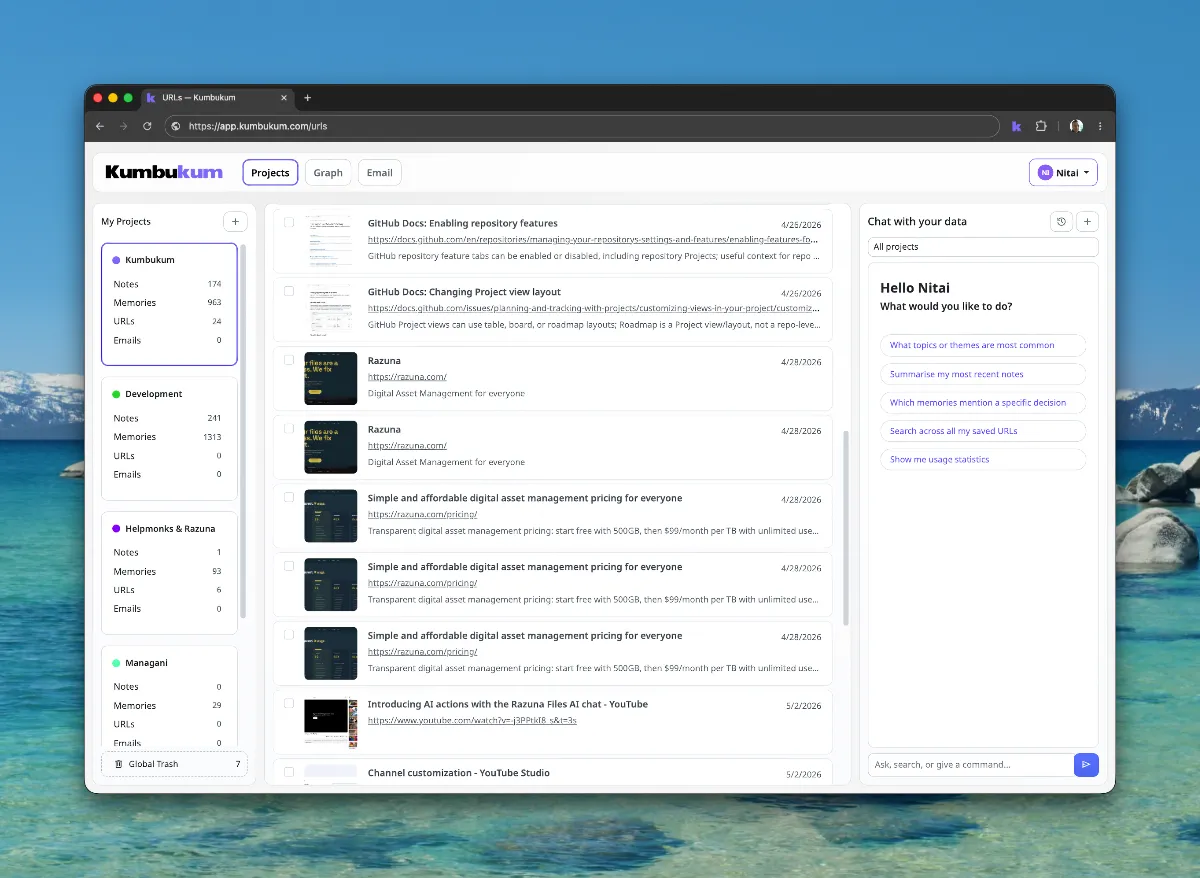
Task: Tick checkbox for first Razuna entry
Action: (289, 360)
